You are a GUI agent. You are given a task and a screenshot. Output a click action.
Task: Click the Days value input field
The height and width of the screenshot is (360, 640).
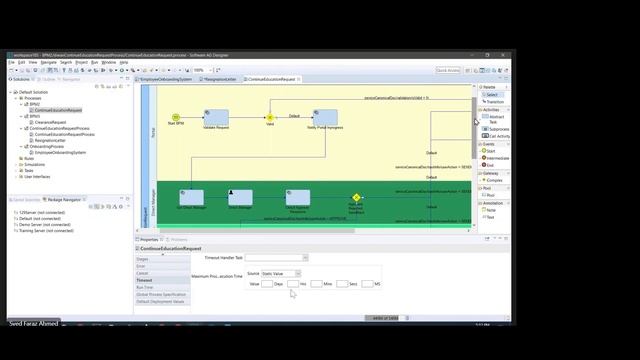tap(267, 284)
